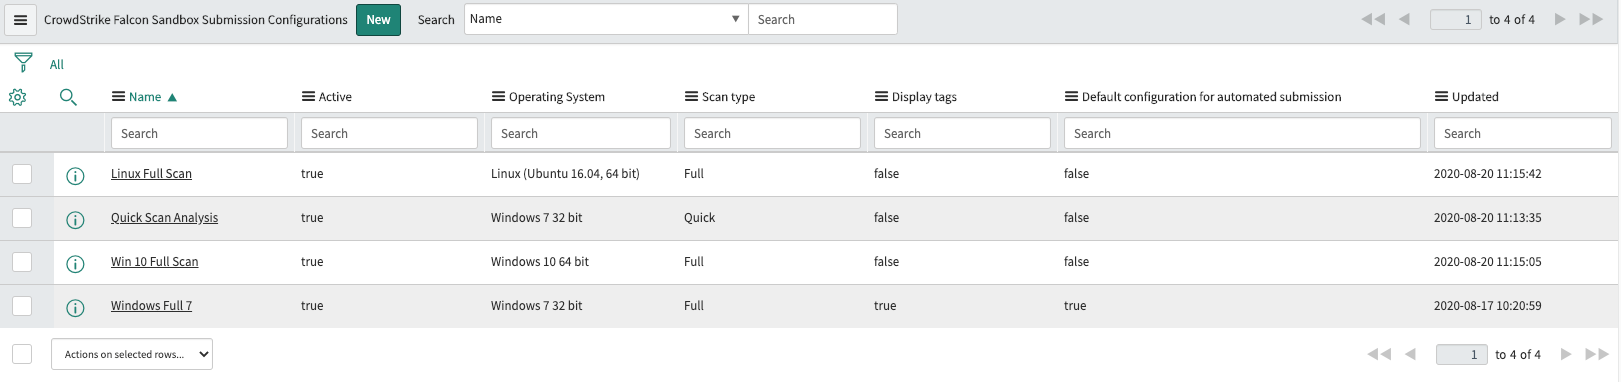Image resolution: width=1621 pixels, height=382 pixels.
Task: Click the top page number field
Action: click(x=1456, y=19)
